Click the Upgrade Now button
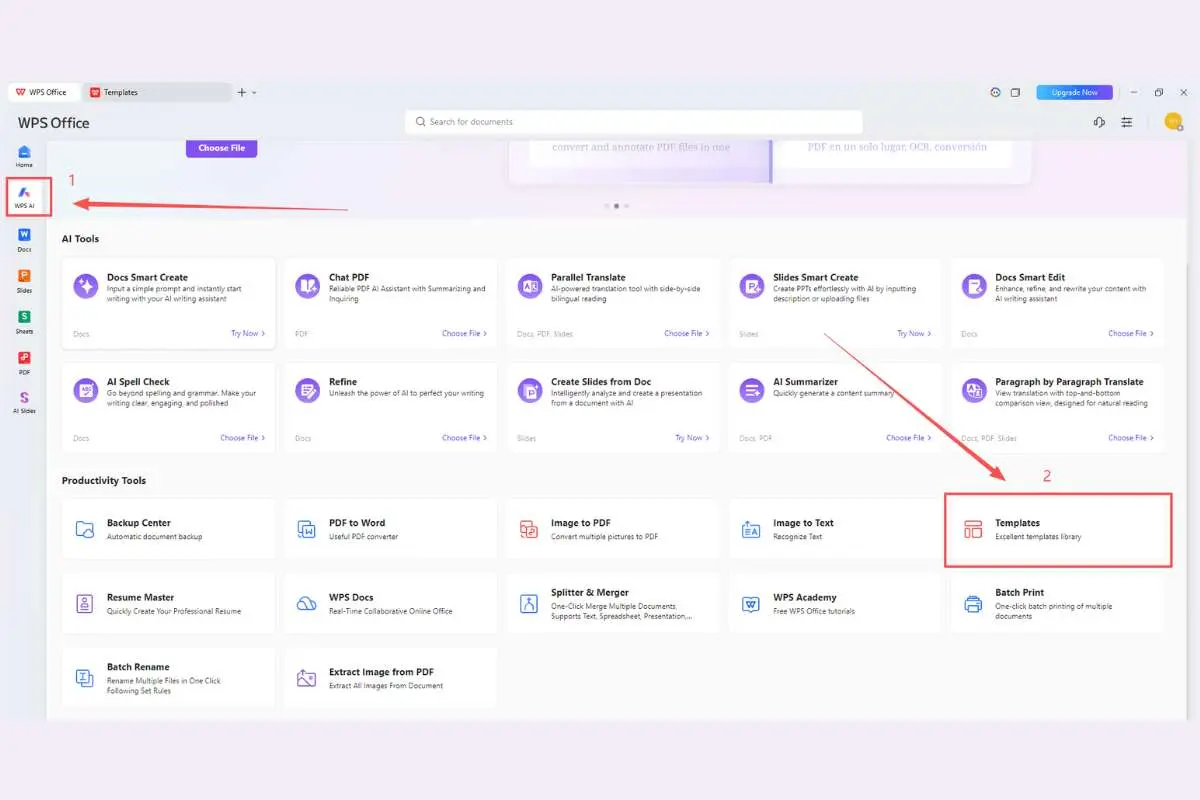Image resolution: width=1200 pixels, height=800 pixels. (x=1074, y=92)
